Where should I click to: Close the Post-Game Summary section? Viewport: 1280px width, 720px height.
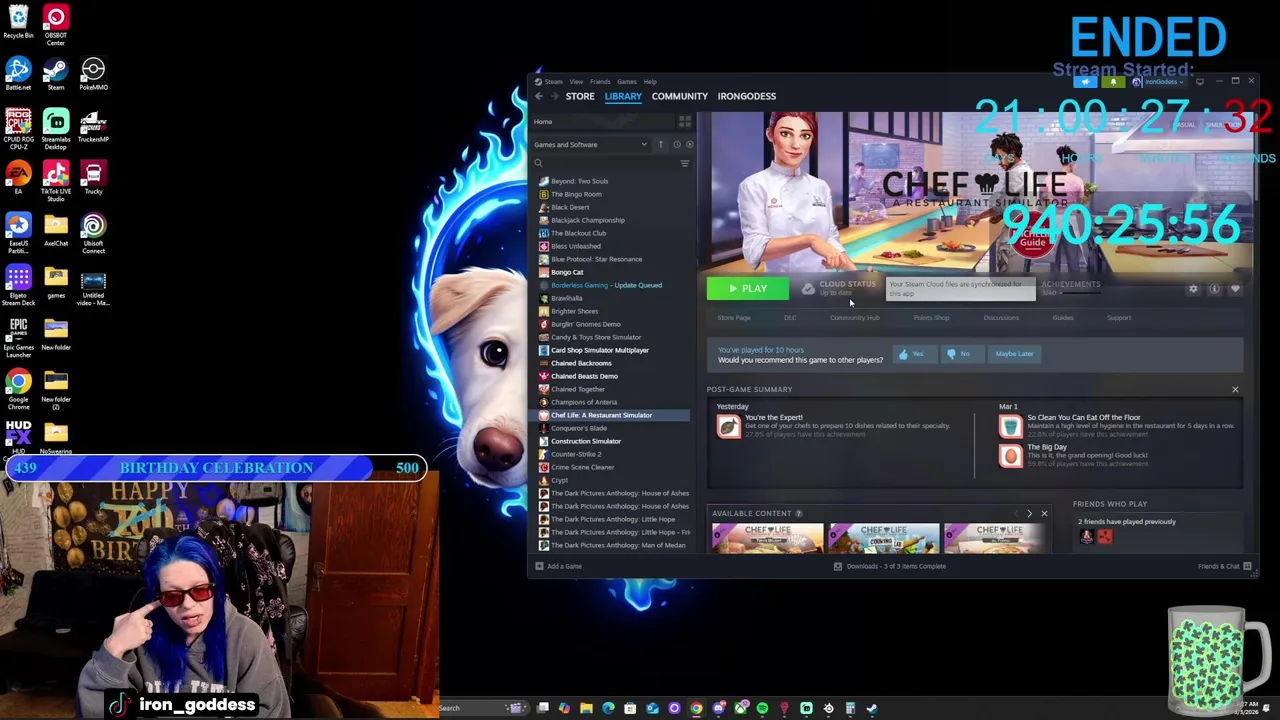(1235, 390)
